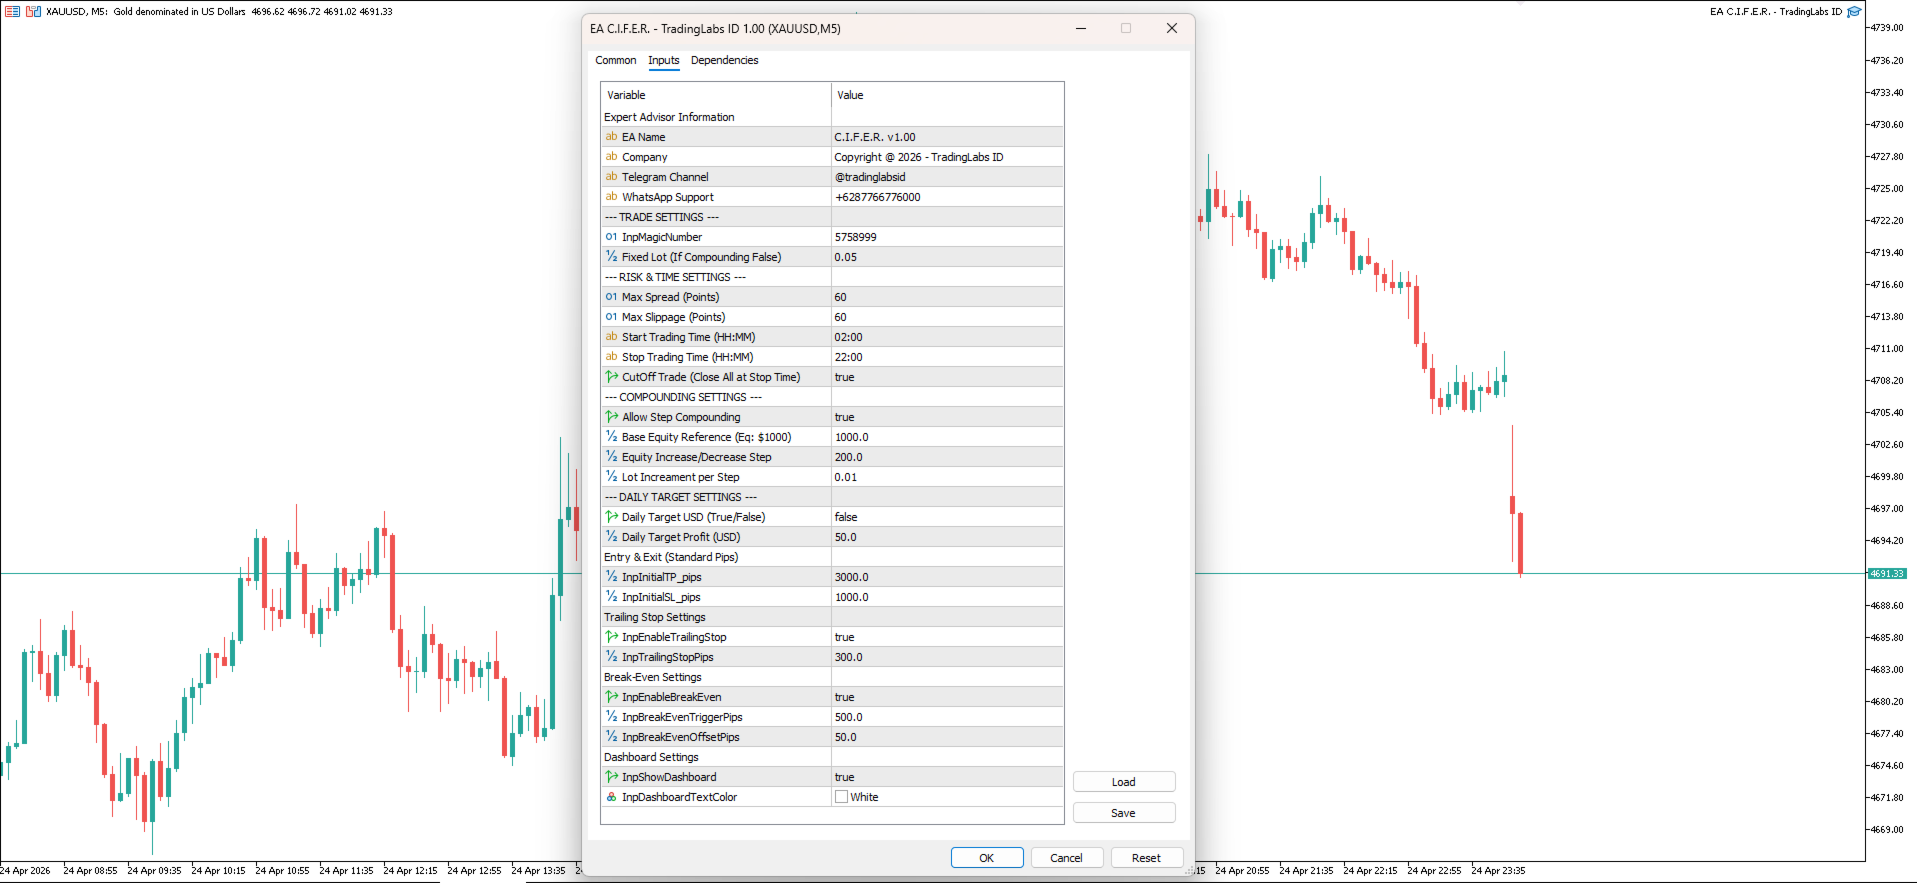Click the double icon beside InpTrailingStopPips
Image resolution: width=1917 pixels, height=883 pixels.
[611, 657]
